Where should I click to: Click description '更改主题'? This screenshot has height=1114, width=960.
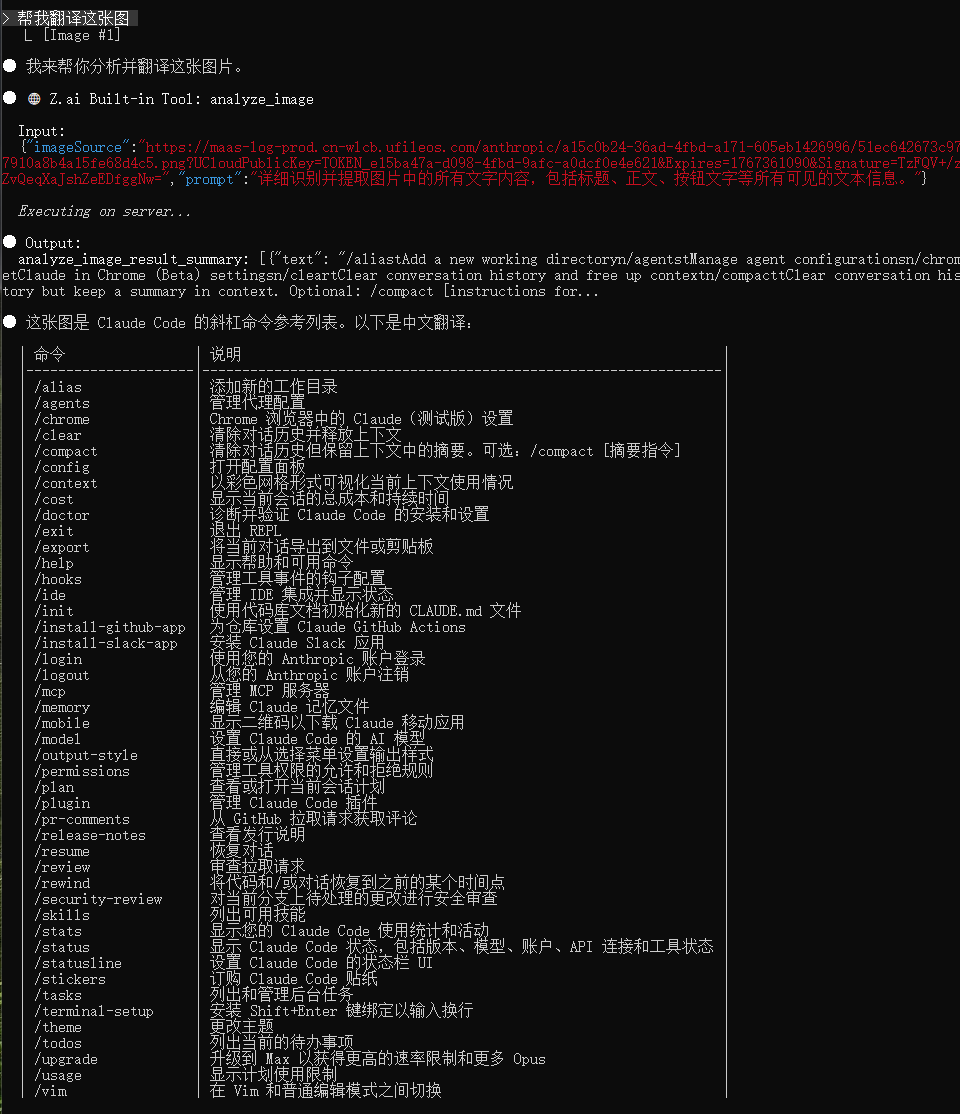coord(242,1027)
